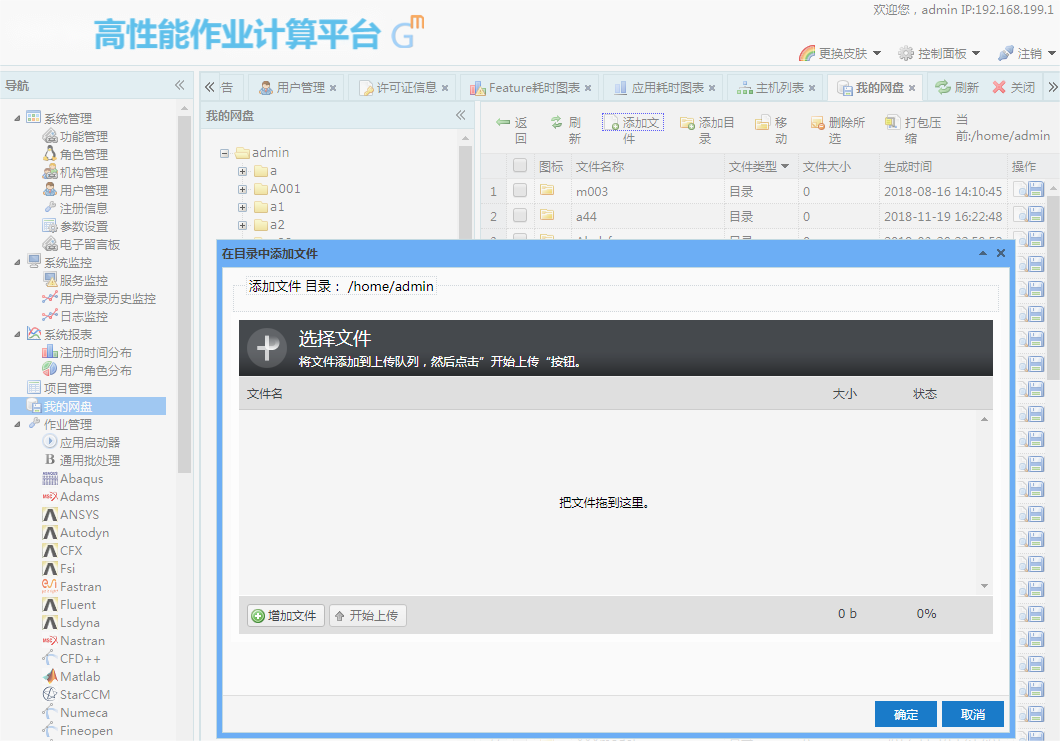Click the 返回 toolbar icon
The image size is (1060, 741).
[x=503, y=122]
